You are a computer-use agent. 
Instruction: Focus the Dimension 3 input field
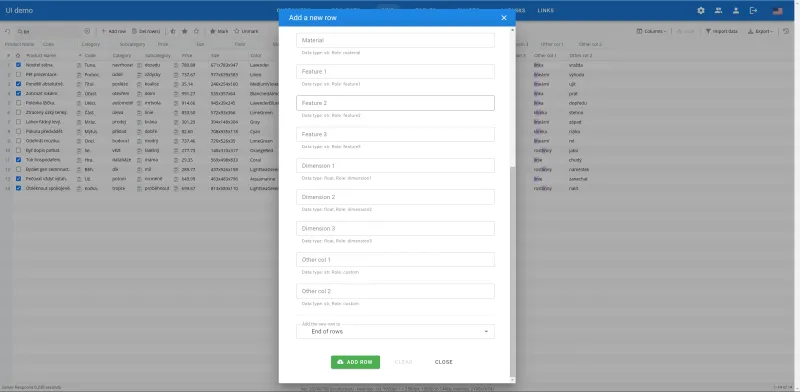tap(395, 229)
